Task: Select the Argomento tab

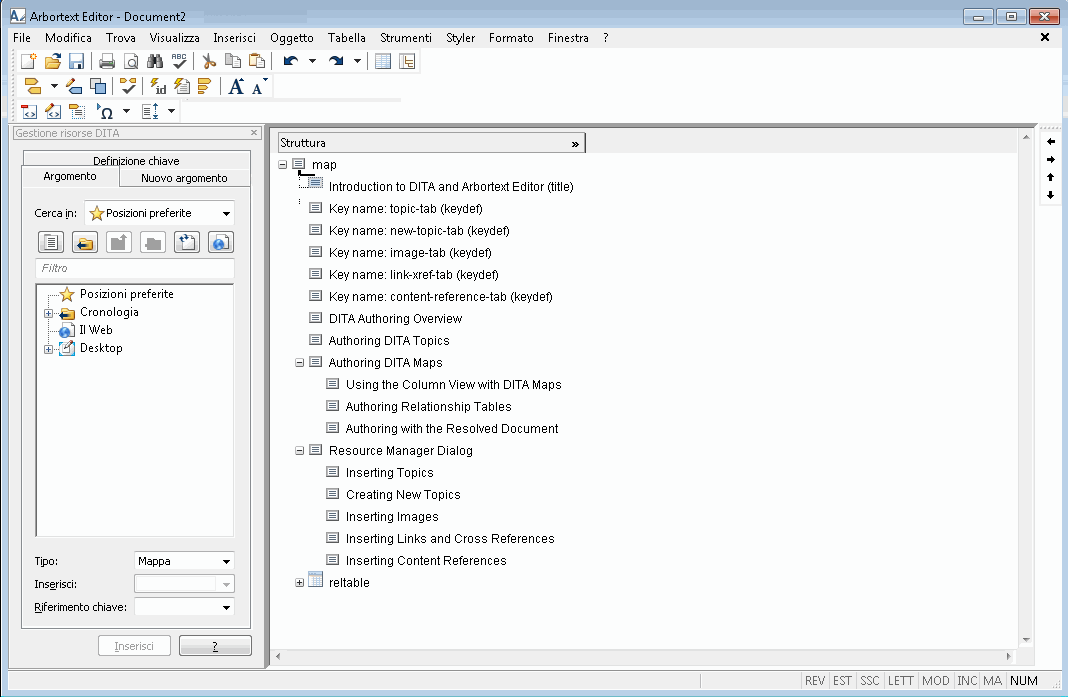Action: [70, 176]
